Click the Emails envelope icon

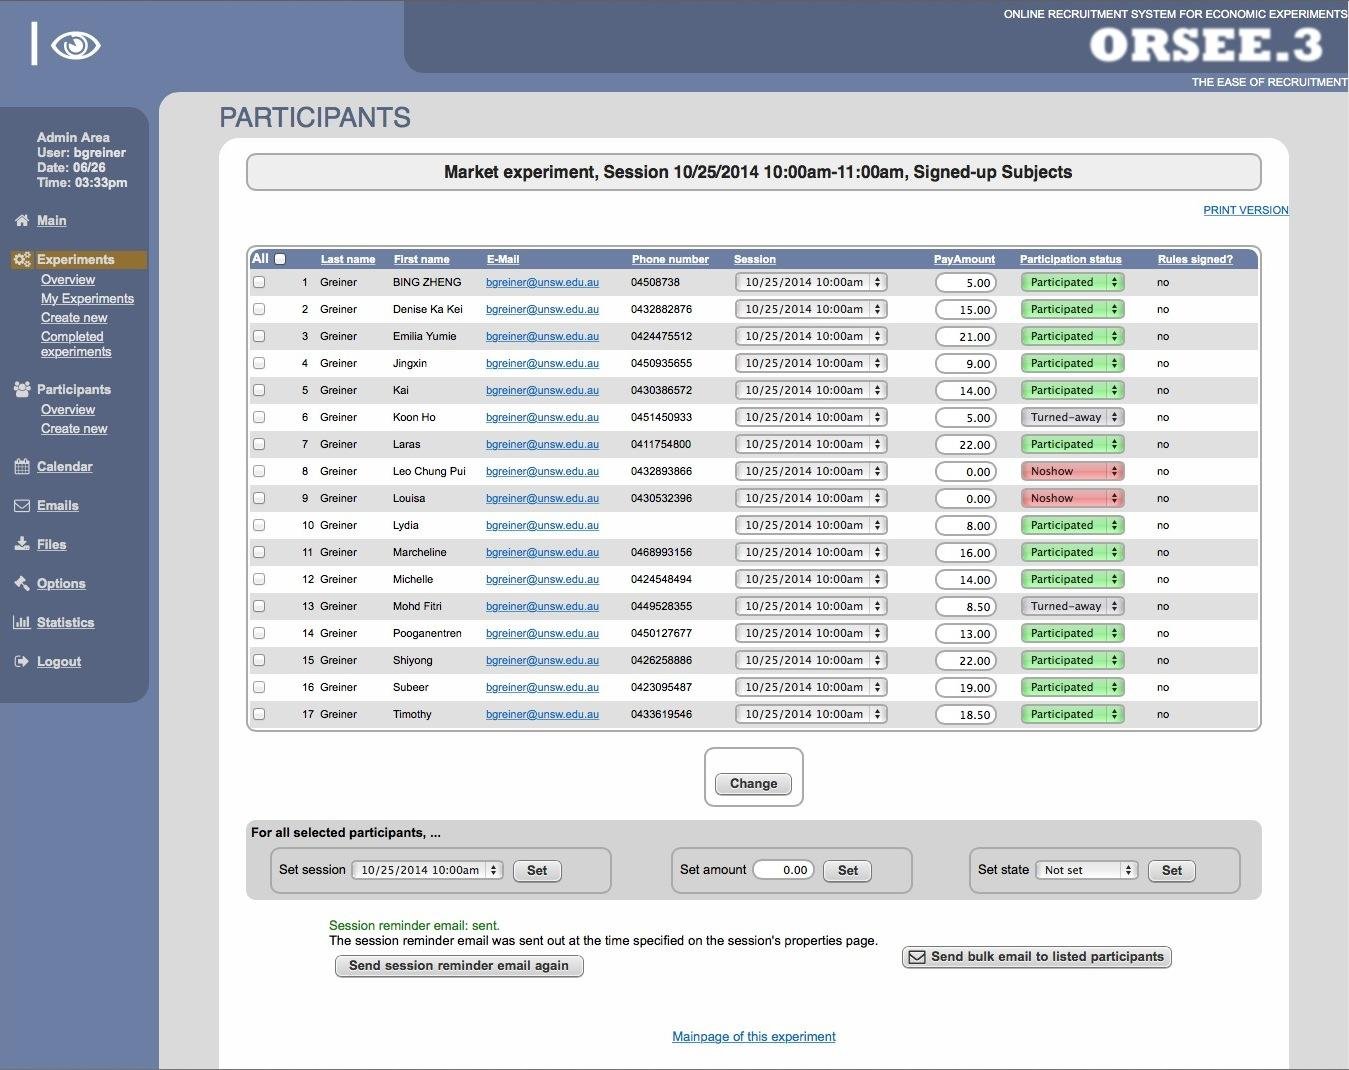[x=21, y=505]
